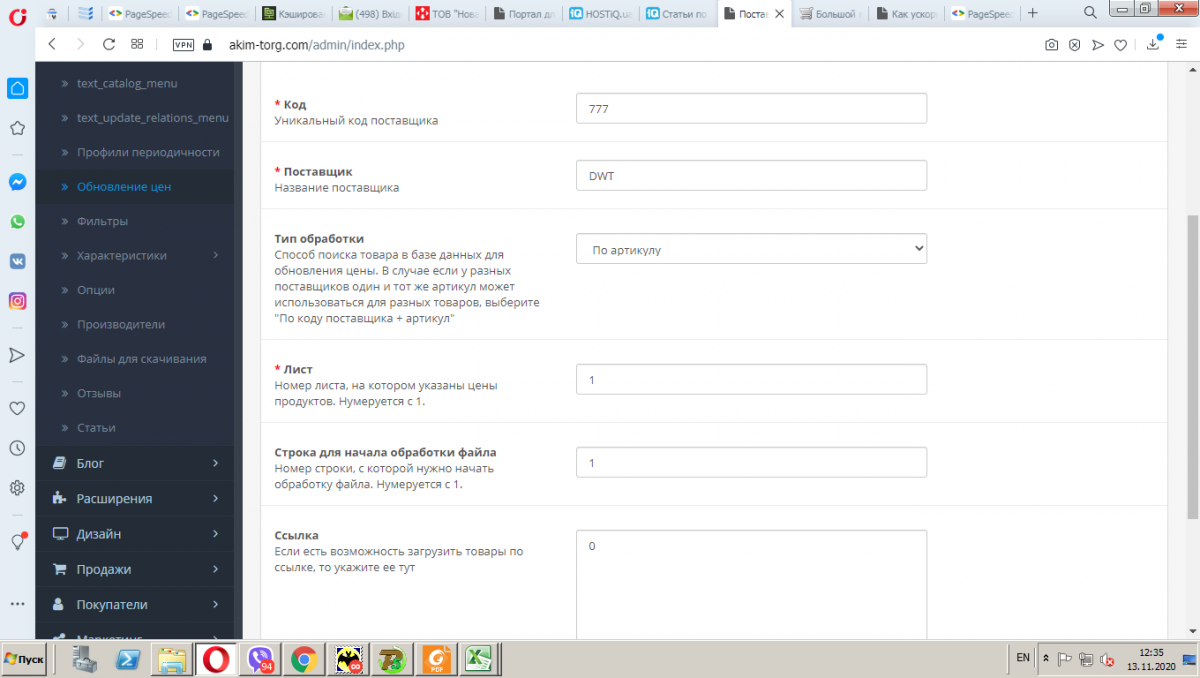1200x678 pixels.
Task: Open Отзывы menu item
Action: click(x=99, y=393)
